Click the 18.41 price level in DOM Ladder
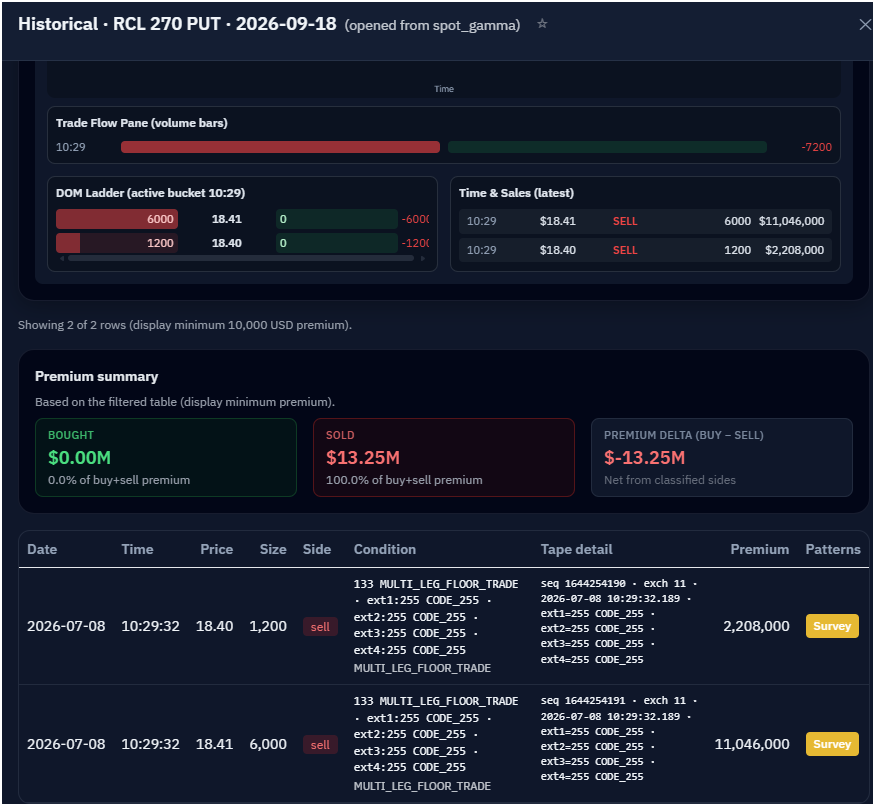The height and width of the screenshot is (806, 875). click(x=227, y=219)
